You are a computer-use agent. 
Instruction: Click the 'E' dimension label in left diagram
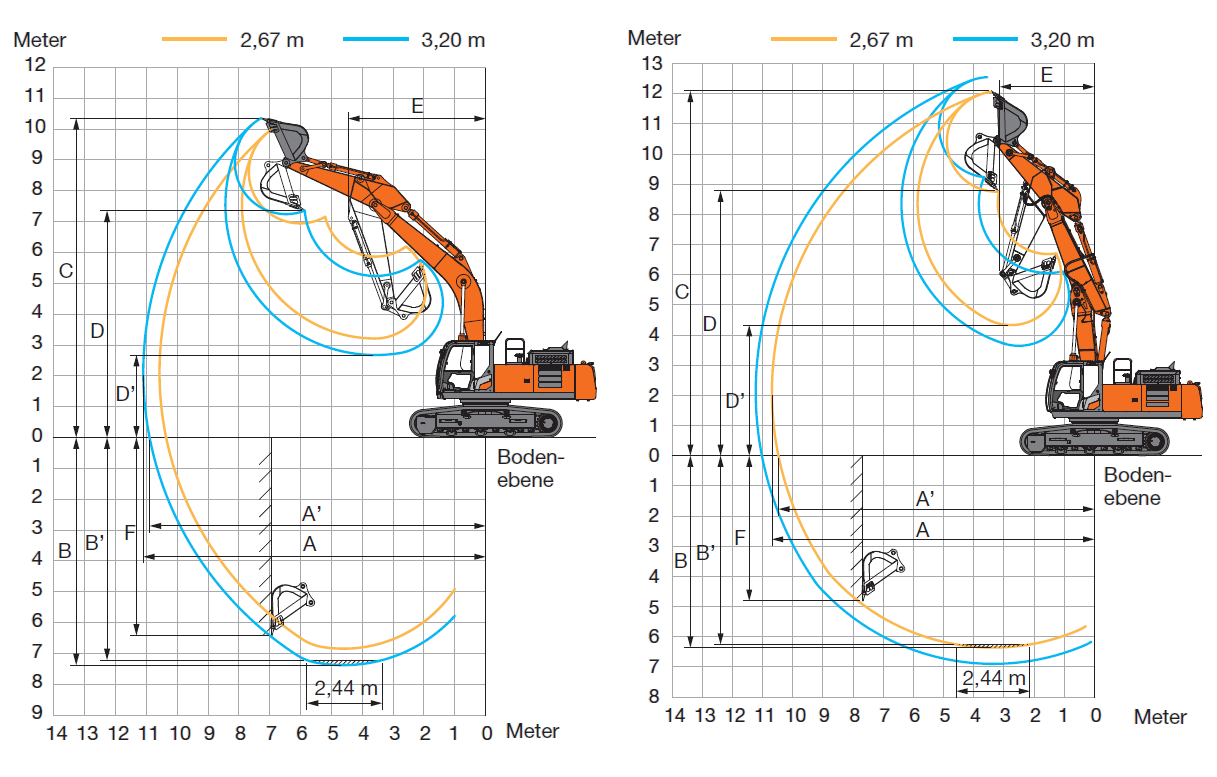417,106
